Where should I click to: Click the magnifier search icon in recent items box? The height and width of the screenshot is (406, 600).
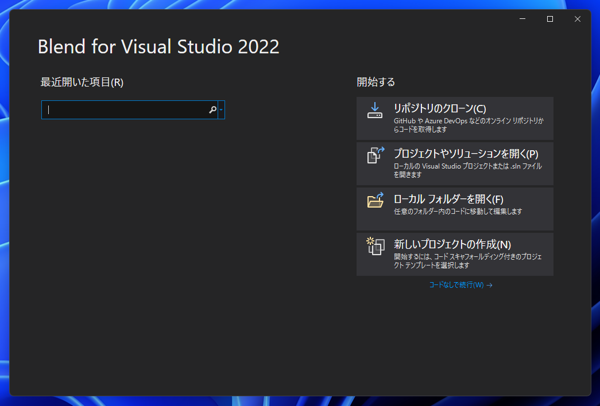tap(213, 110)
